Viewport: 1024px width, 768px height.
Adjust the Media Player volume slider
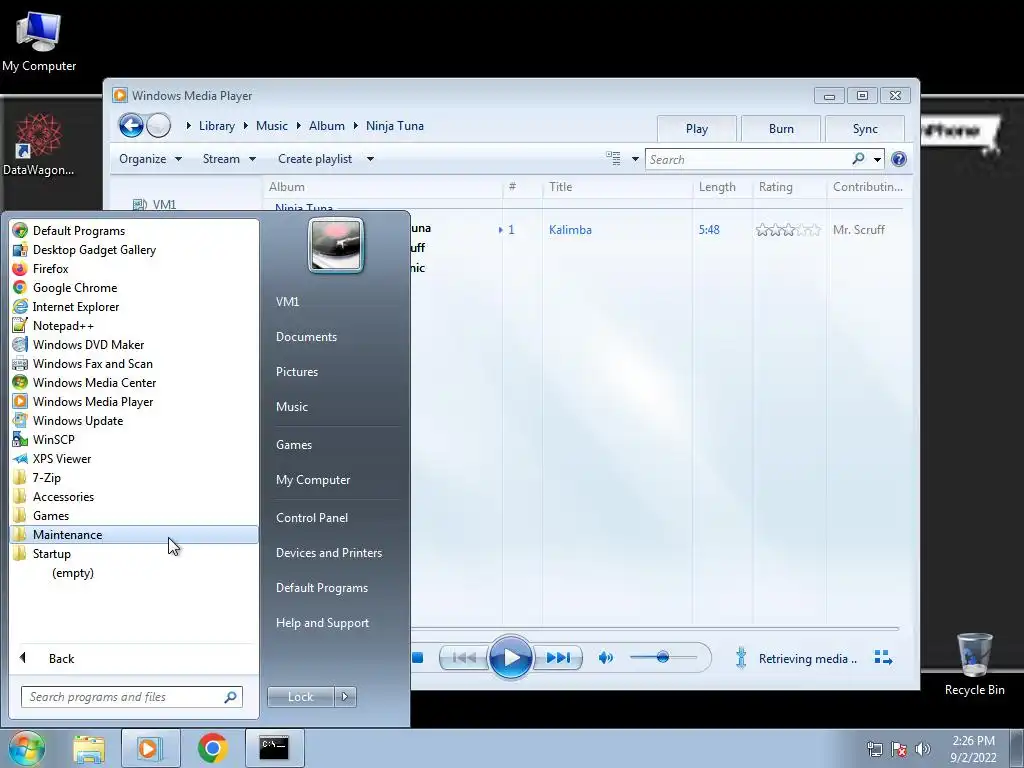[663, 657]
